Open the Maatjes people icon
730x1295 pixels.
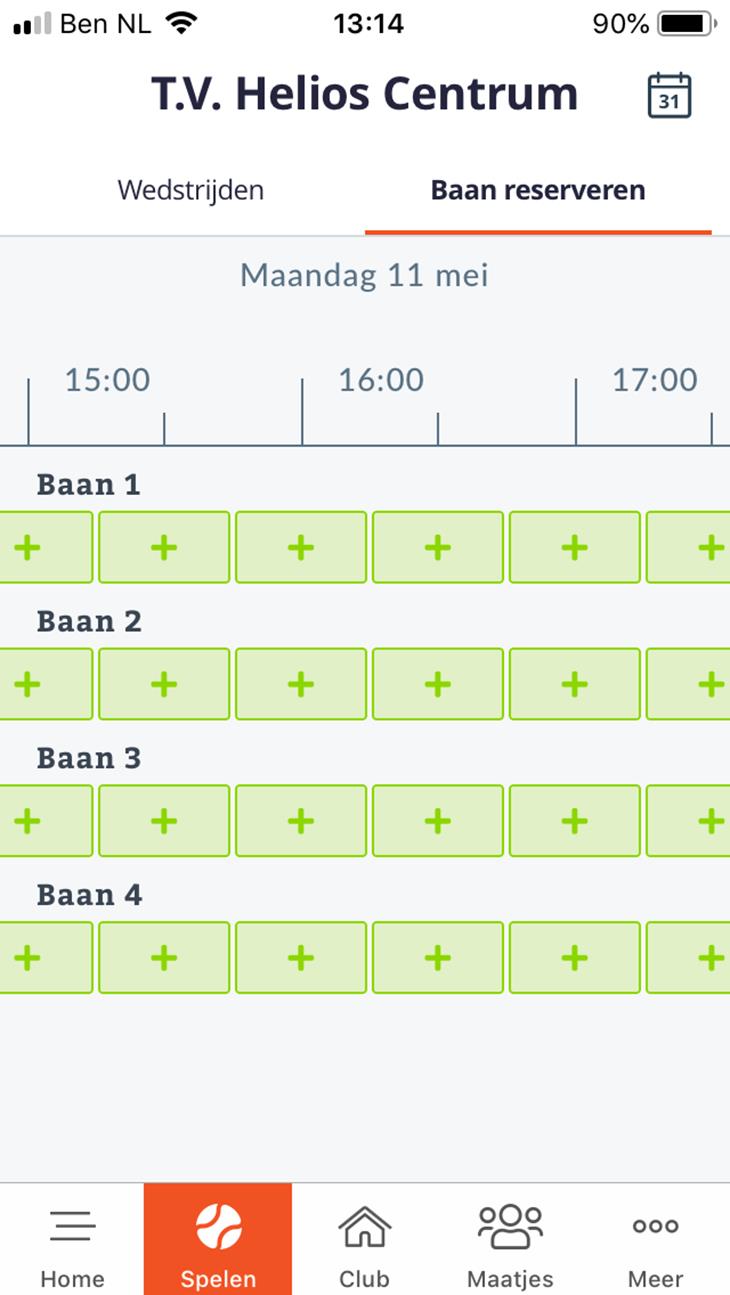coord(510,1225)
